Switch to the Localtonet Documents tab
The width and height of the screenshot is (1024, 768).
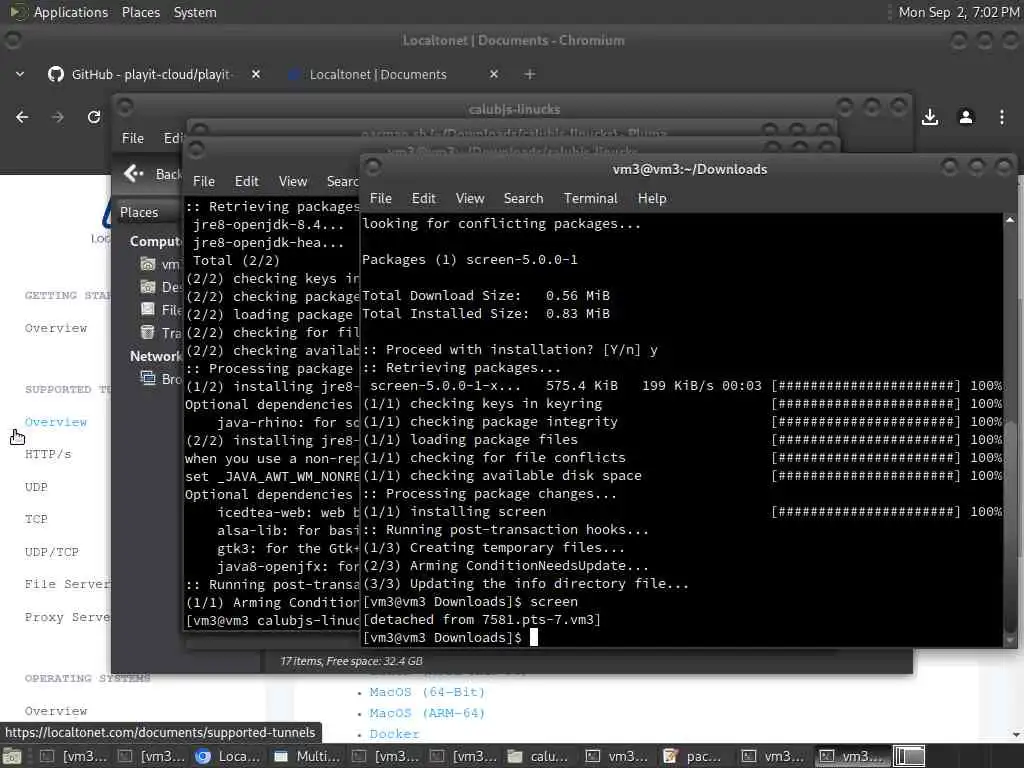point(377,74)
